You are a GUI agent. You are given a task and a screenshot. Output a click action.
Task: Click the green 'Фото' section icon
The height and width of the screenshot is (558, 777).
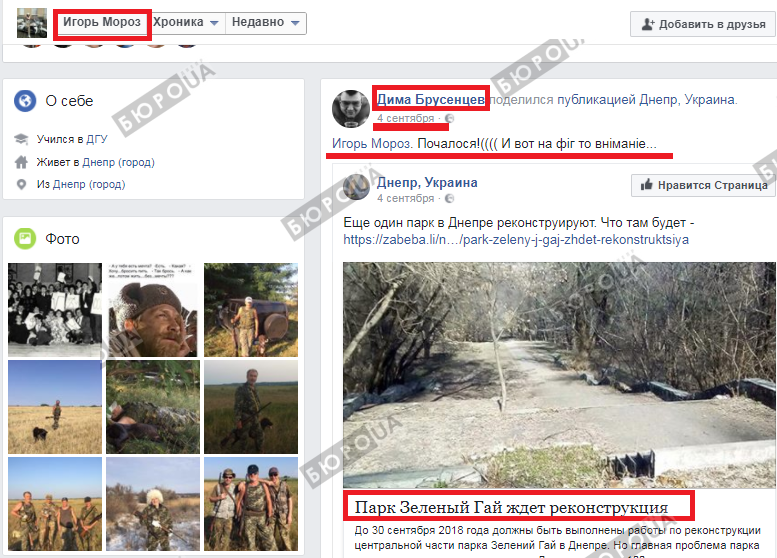coord(25,239)
